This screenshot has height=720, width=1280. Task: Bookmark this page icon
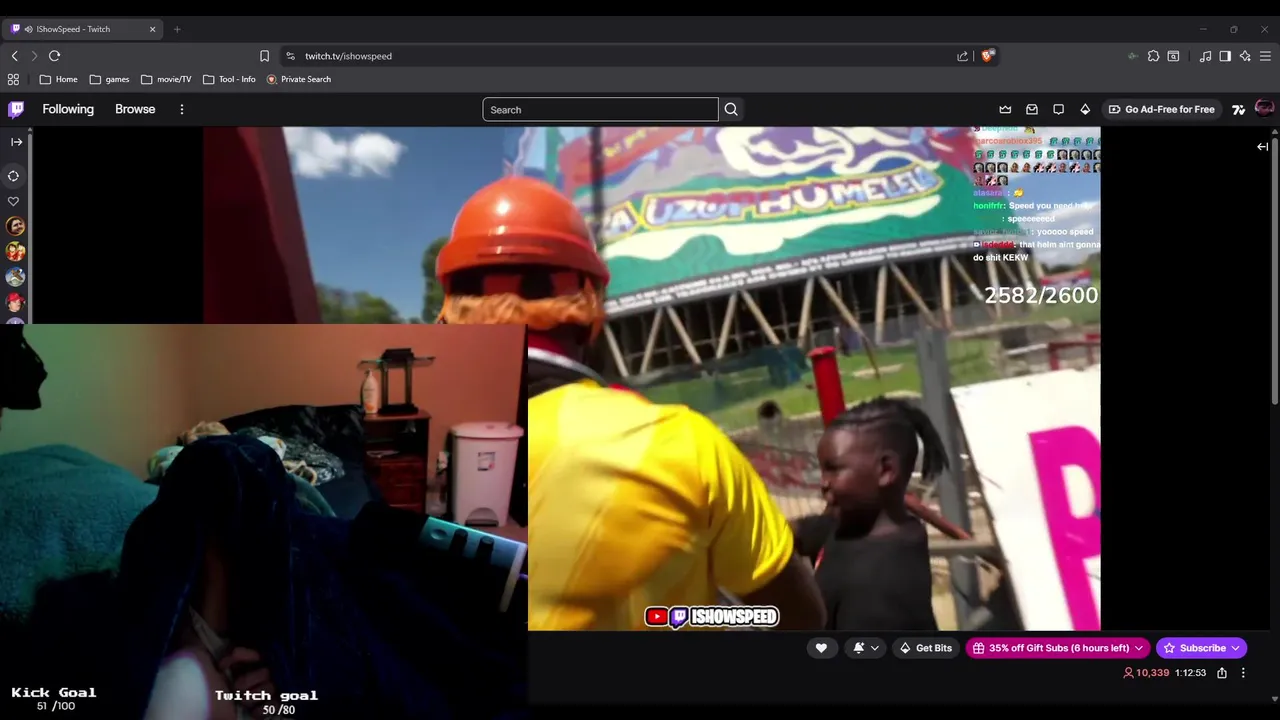(x=264, y=56)
